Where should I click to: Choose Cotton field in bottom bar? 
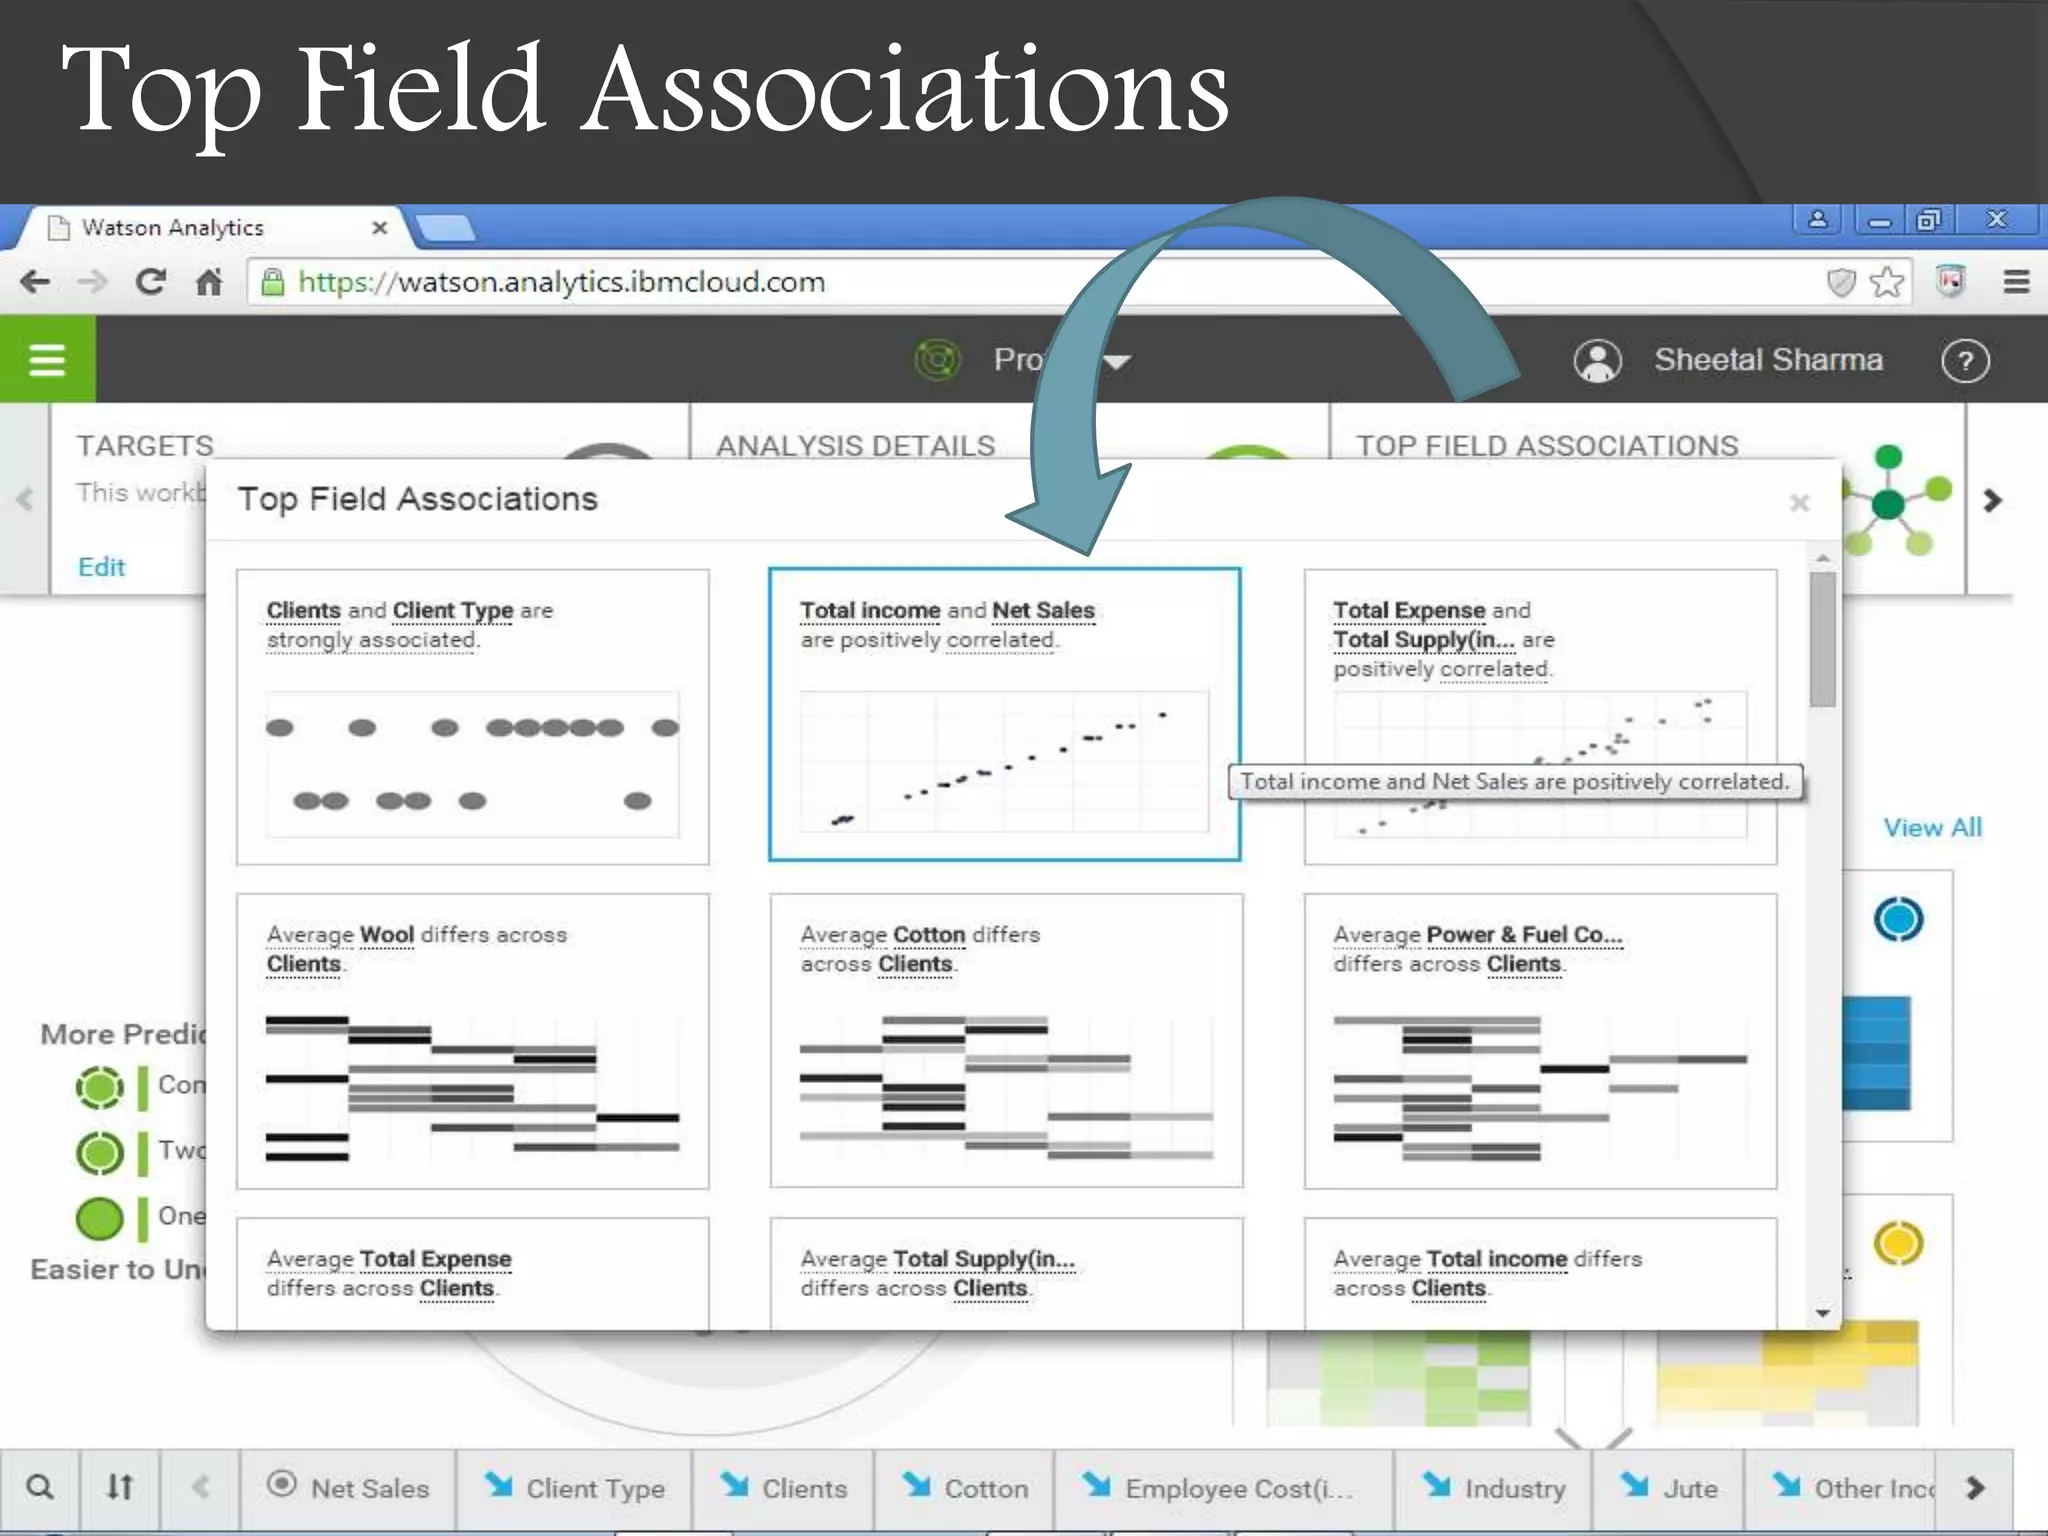964,1487
